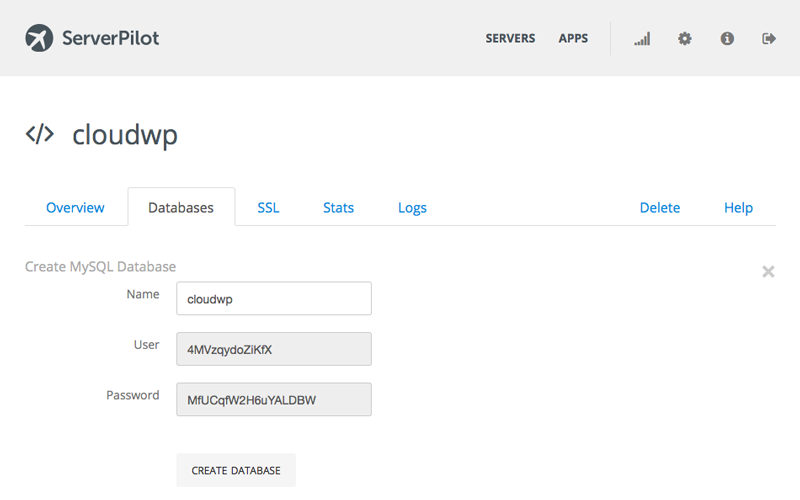Go to SERVERS in top navigation
Screen dimensions: 800x500
[x=510, y=39]
